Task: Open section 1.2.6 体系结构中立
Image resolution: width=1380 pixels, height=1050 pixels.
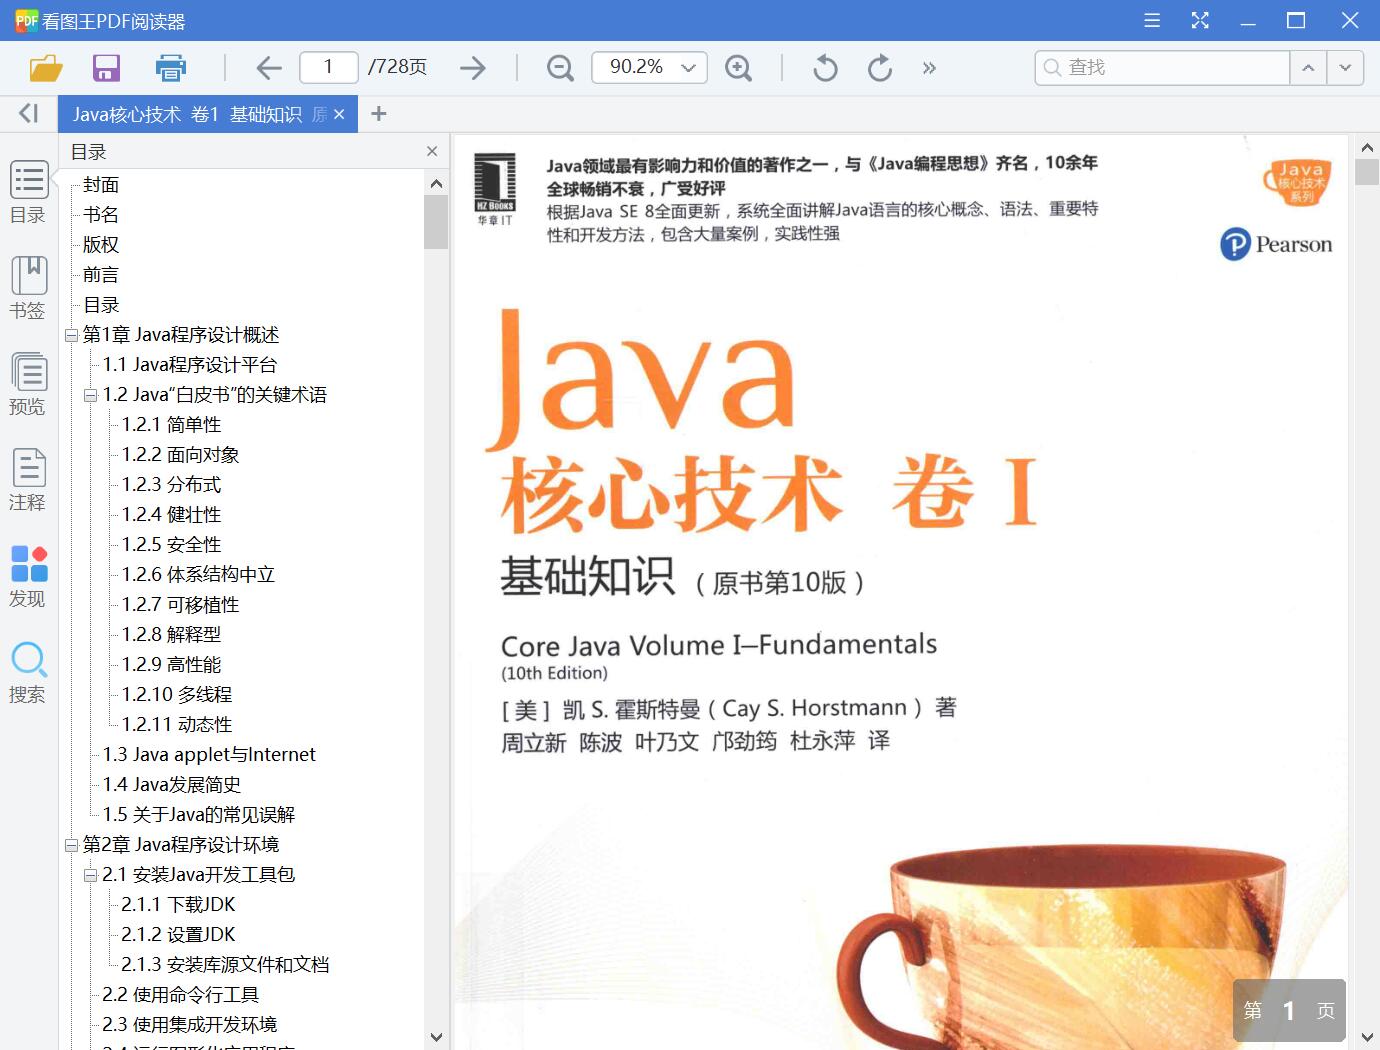Action: pyautogui.click(x=198, y=575)
